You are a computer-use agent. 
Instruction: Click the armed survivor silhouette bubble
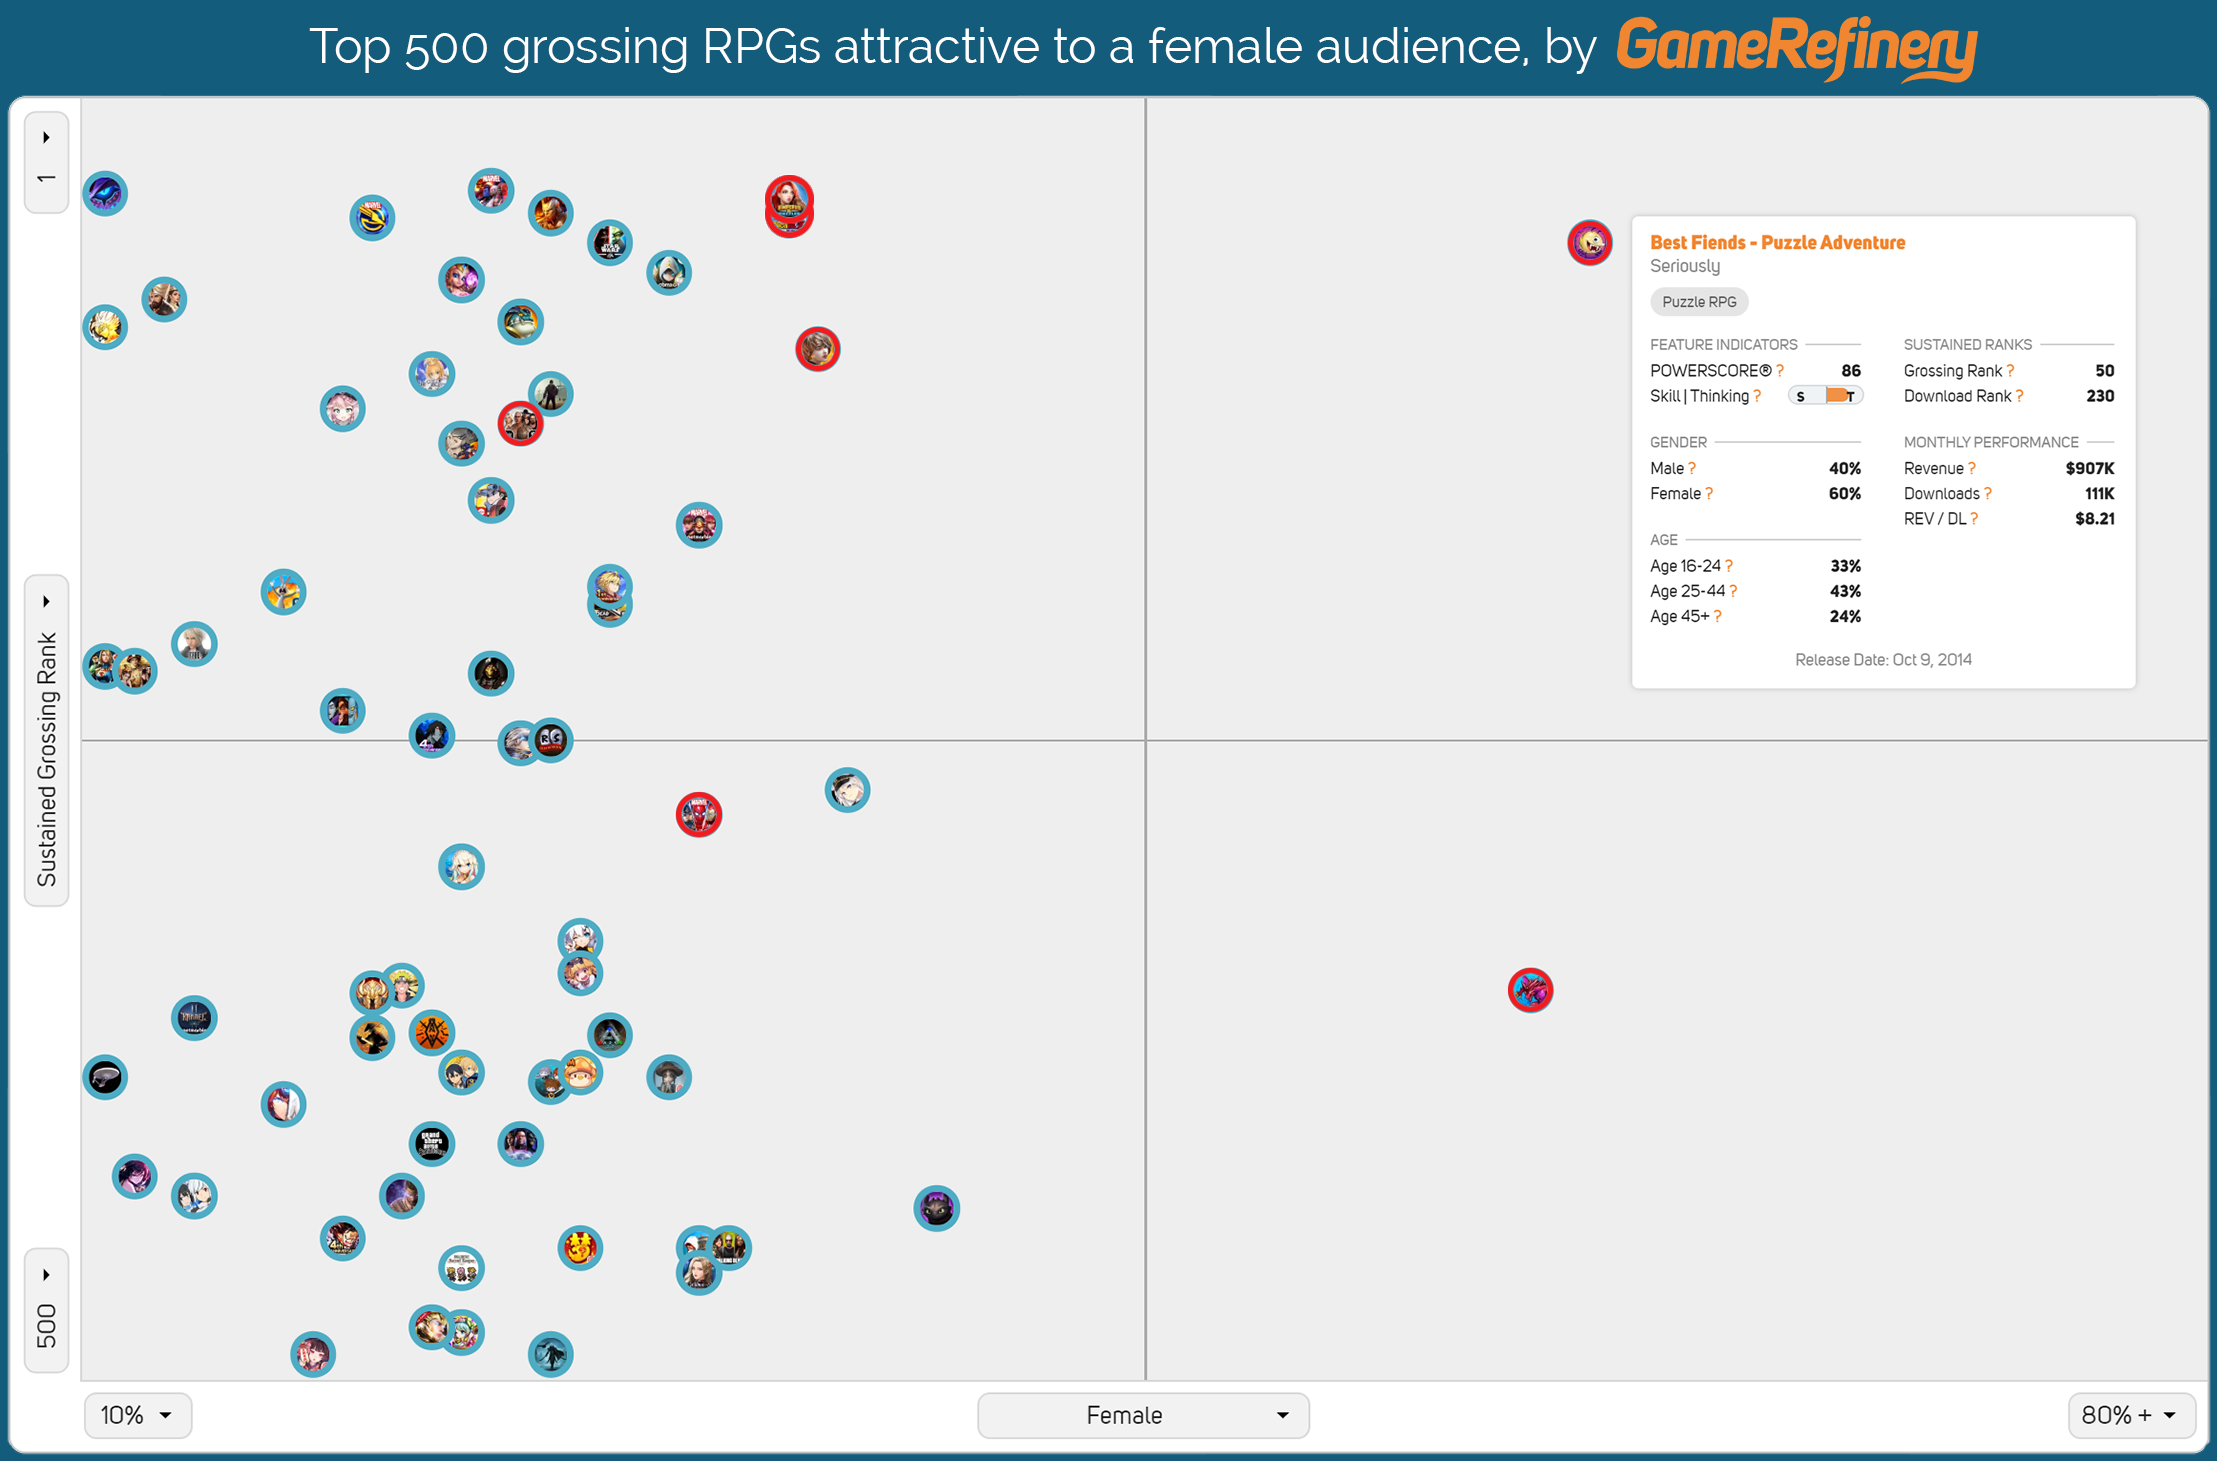550,393
